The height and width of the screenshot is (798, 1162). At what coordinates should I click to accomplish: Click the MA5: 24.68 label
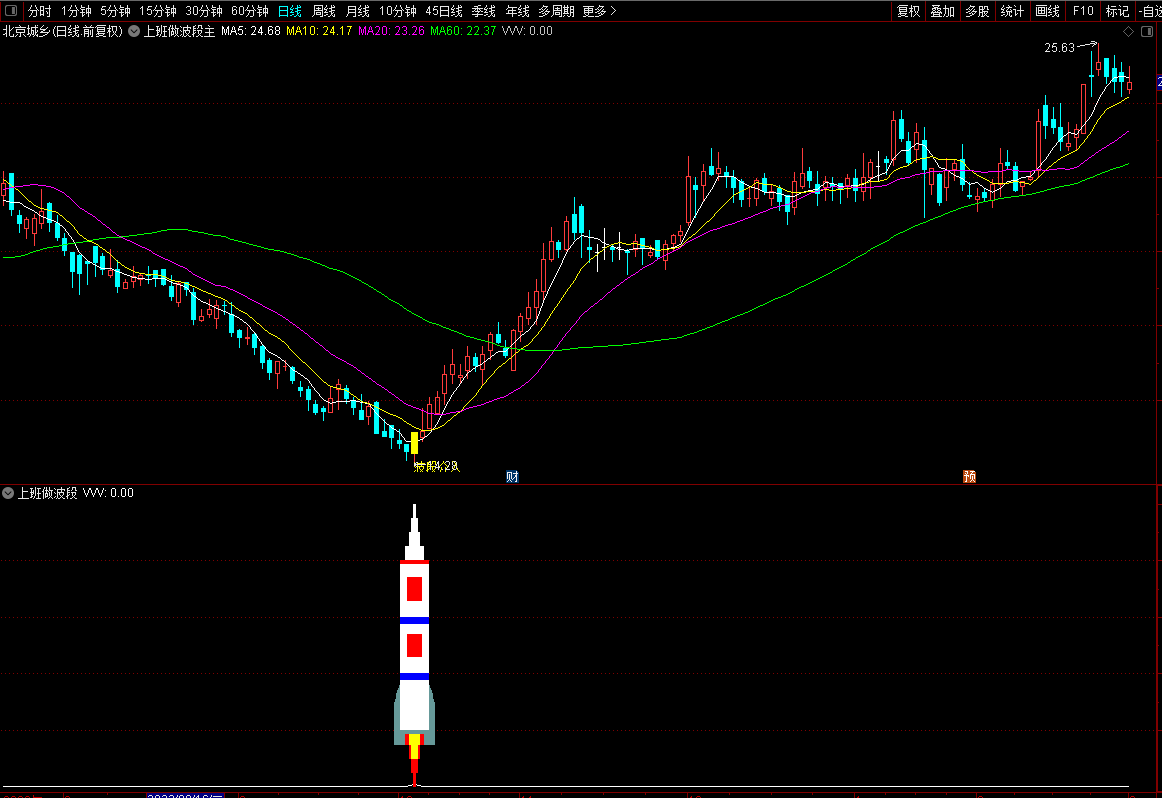(250, 31)
